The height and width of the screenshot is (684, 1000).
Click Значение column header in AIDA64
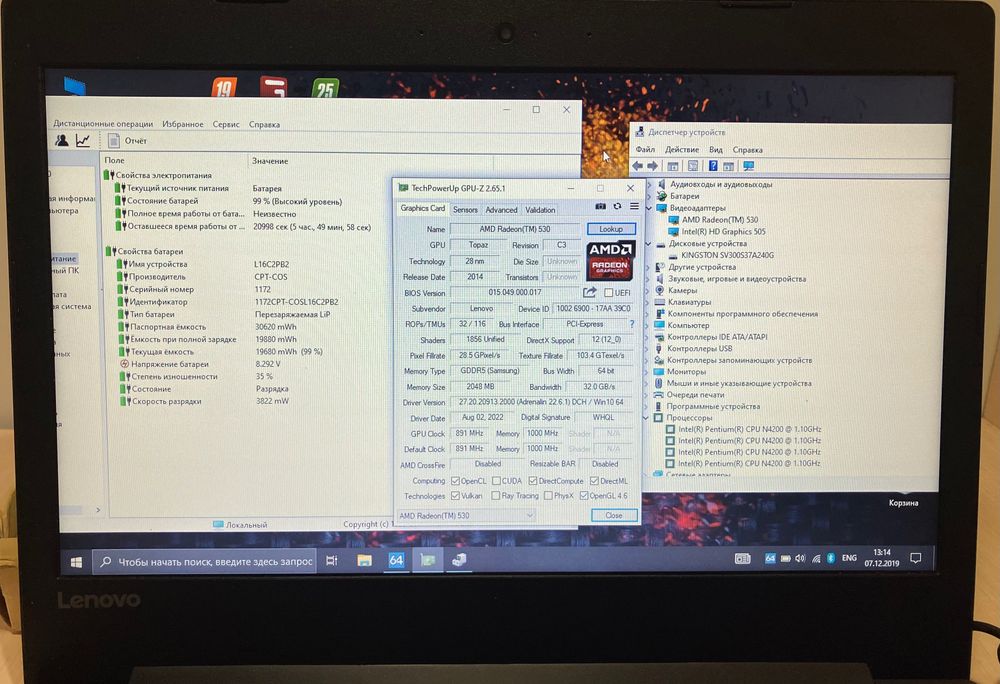click(270, 161)
